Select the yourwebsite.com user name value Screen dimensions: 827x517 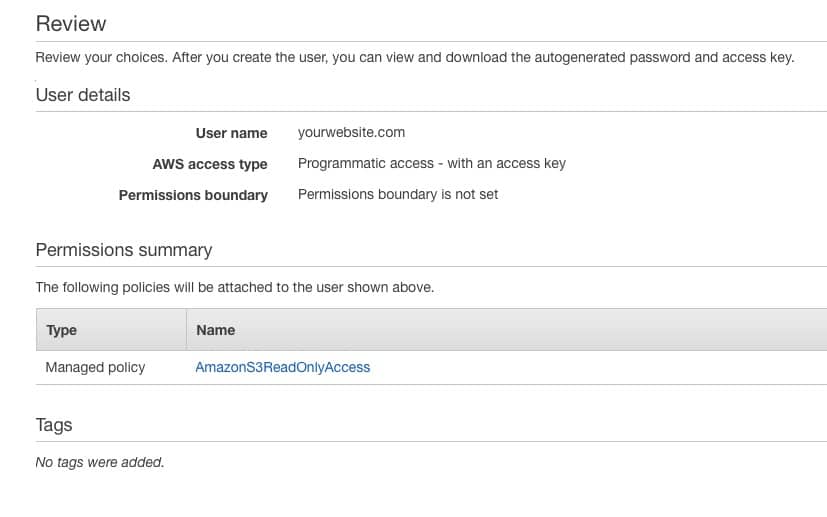click(x=351, y=132)
